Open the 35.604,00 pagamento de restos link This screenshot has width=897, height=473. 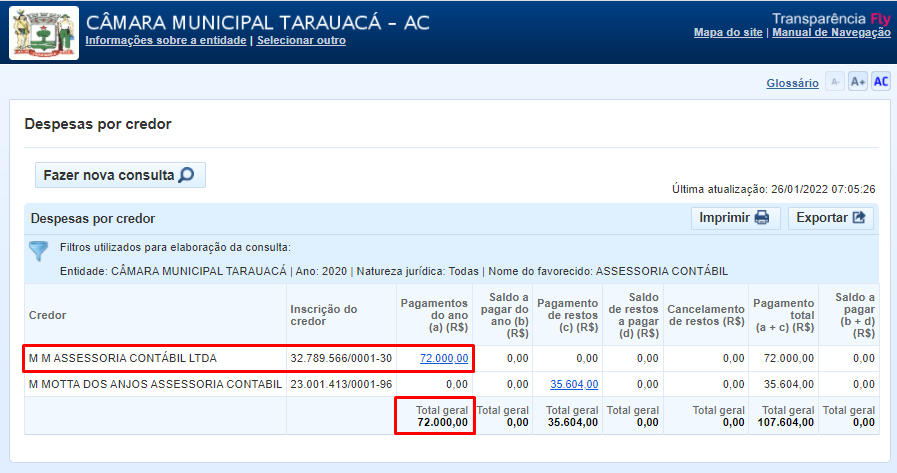574,384
